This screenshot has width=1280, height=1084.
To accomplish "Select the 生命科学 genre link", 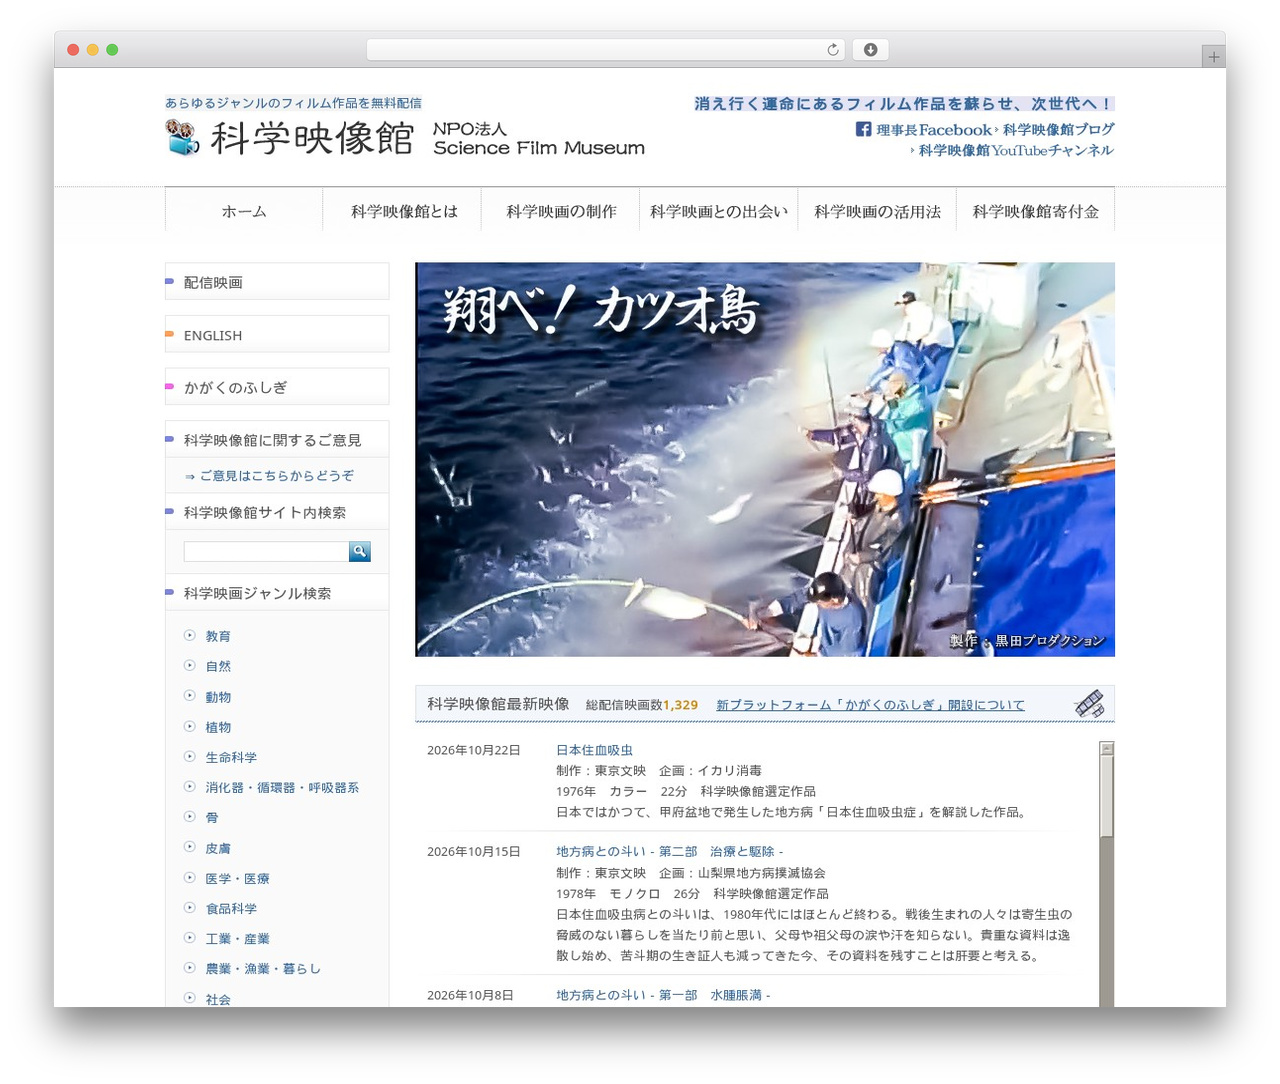I will pos(231,757).
